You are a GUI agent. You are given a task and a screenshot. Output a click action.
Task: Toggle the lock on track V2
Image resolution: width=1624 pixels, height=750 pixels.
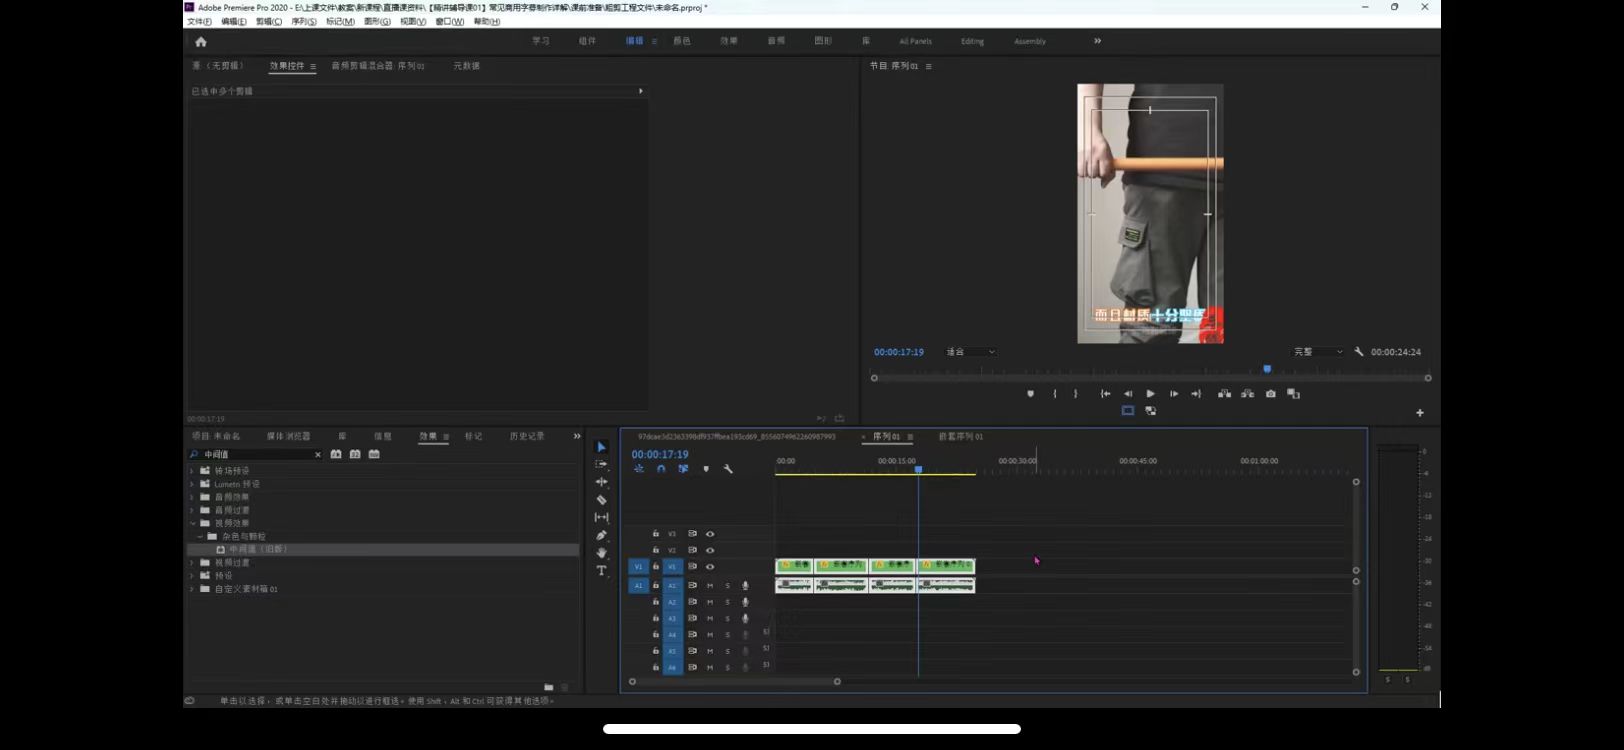click(656, 550)
